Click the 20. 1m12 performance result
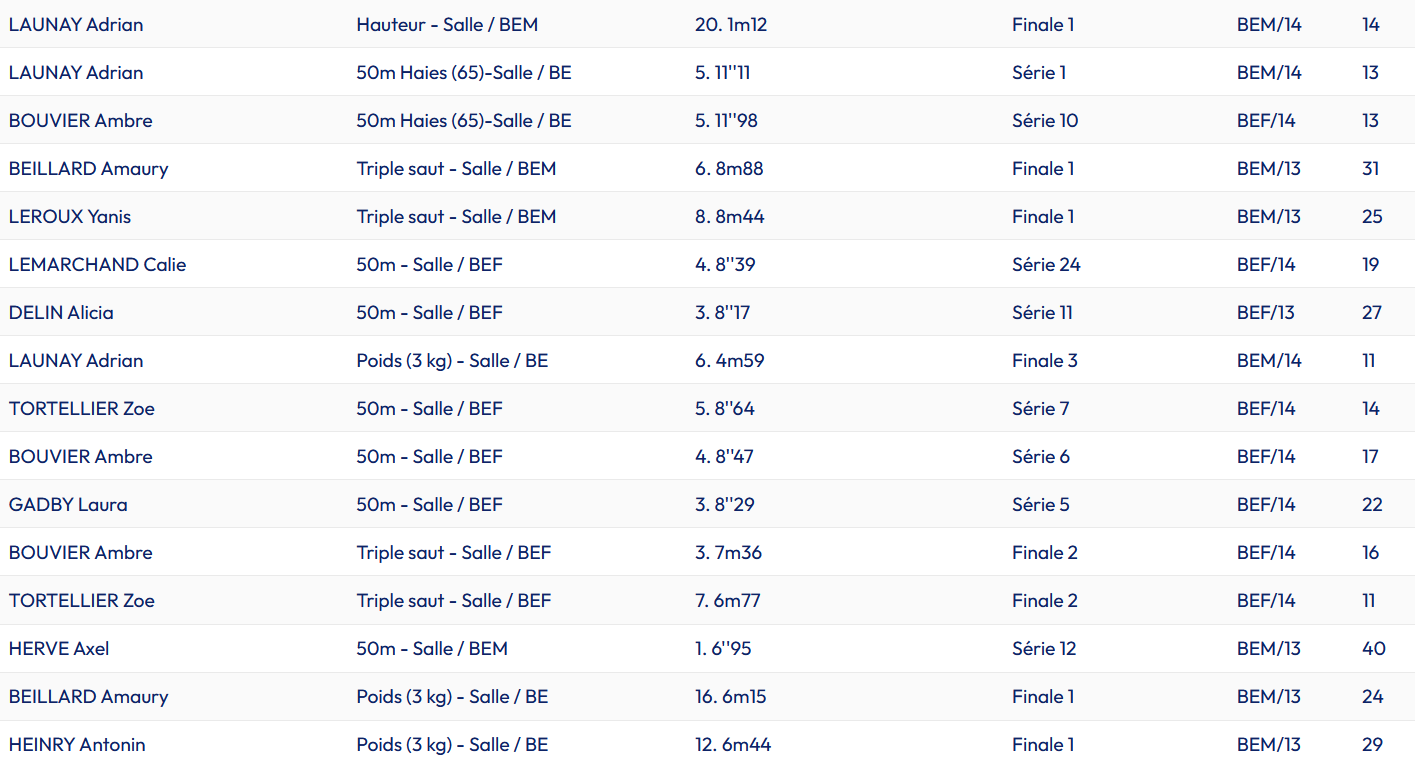 pos(731,25)
